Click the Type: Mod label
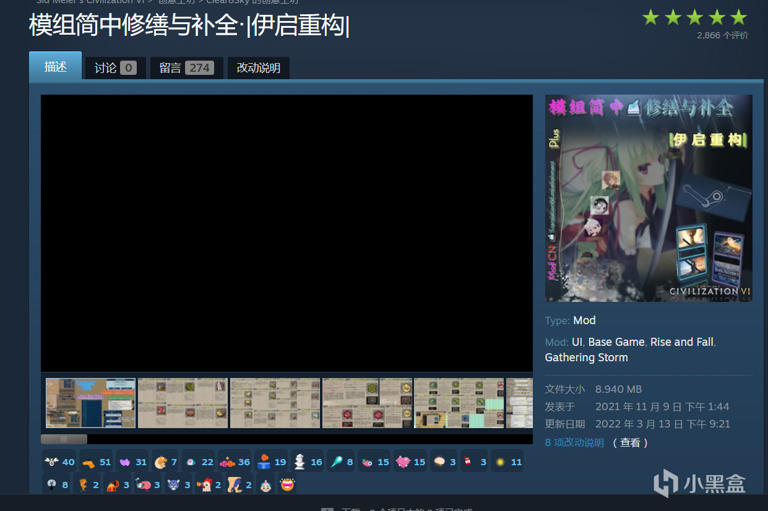Image resolution: width=768 pixels, height=511 pixels. 570,320
